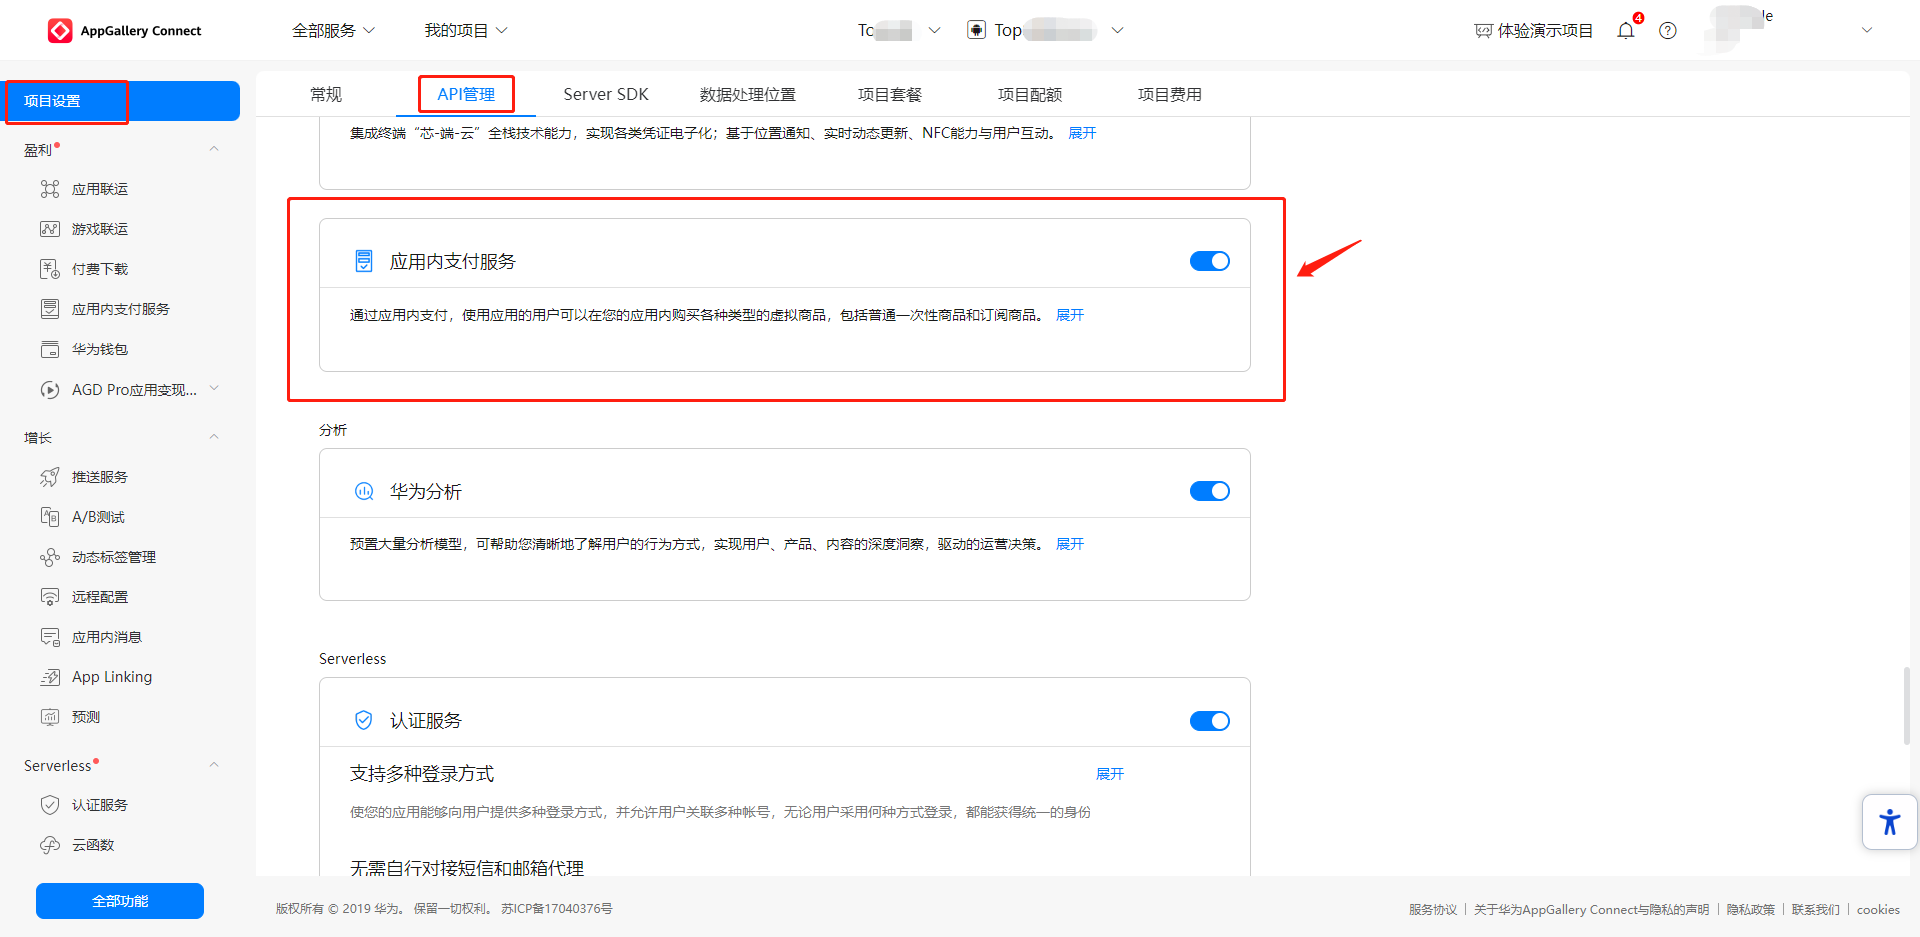Click the 远程配置 sidebar icon

50,597
